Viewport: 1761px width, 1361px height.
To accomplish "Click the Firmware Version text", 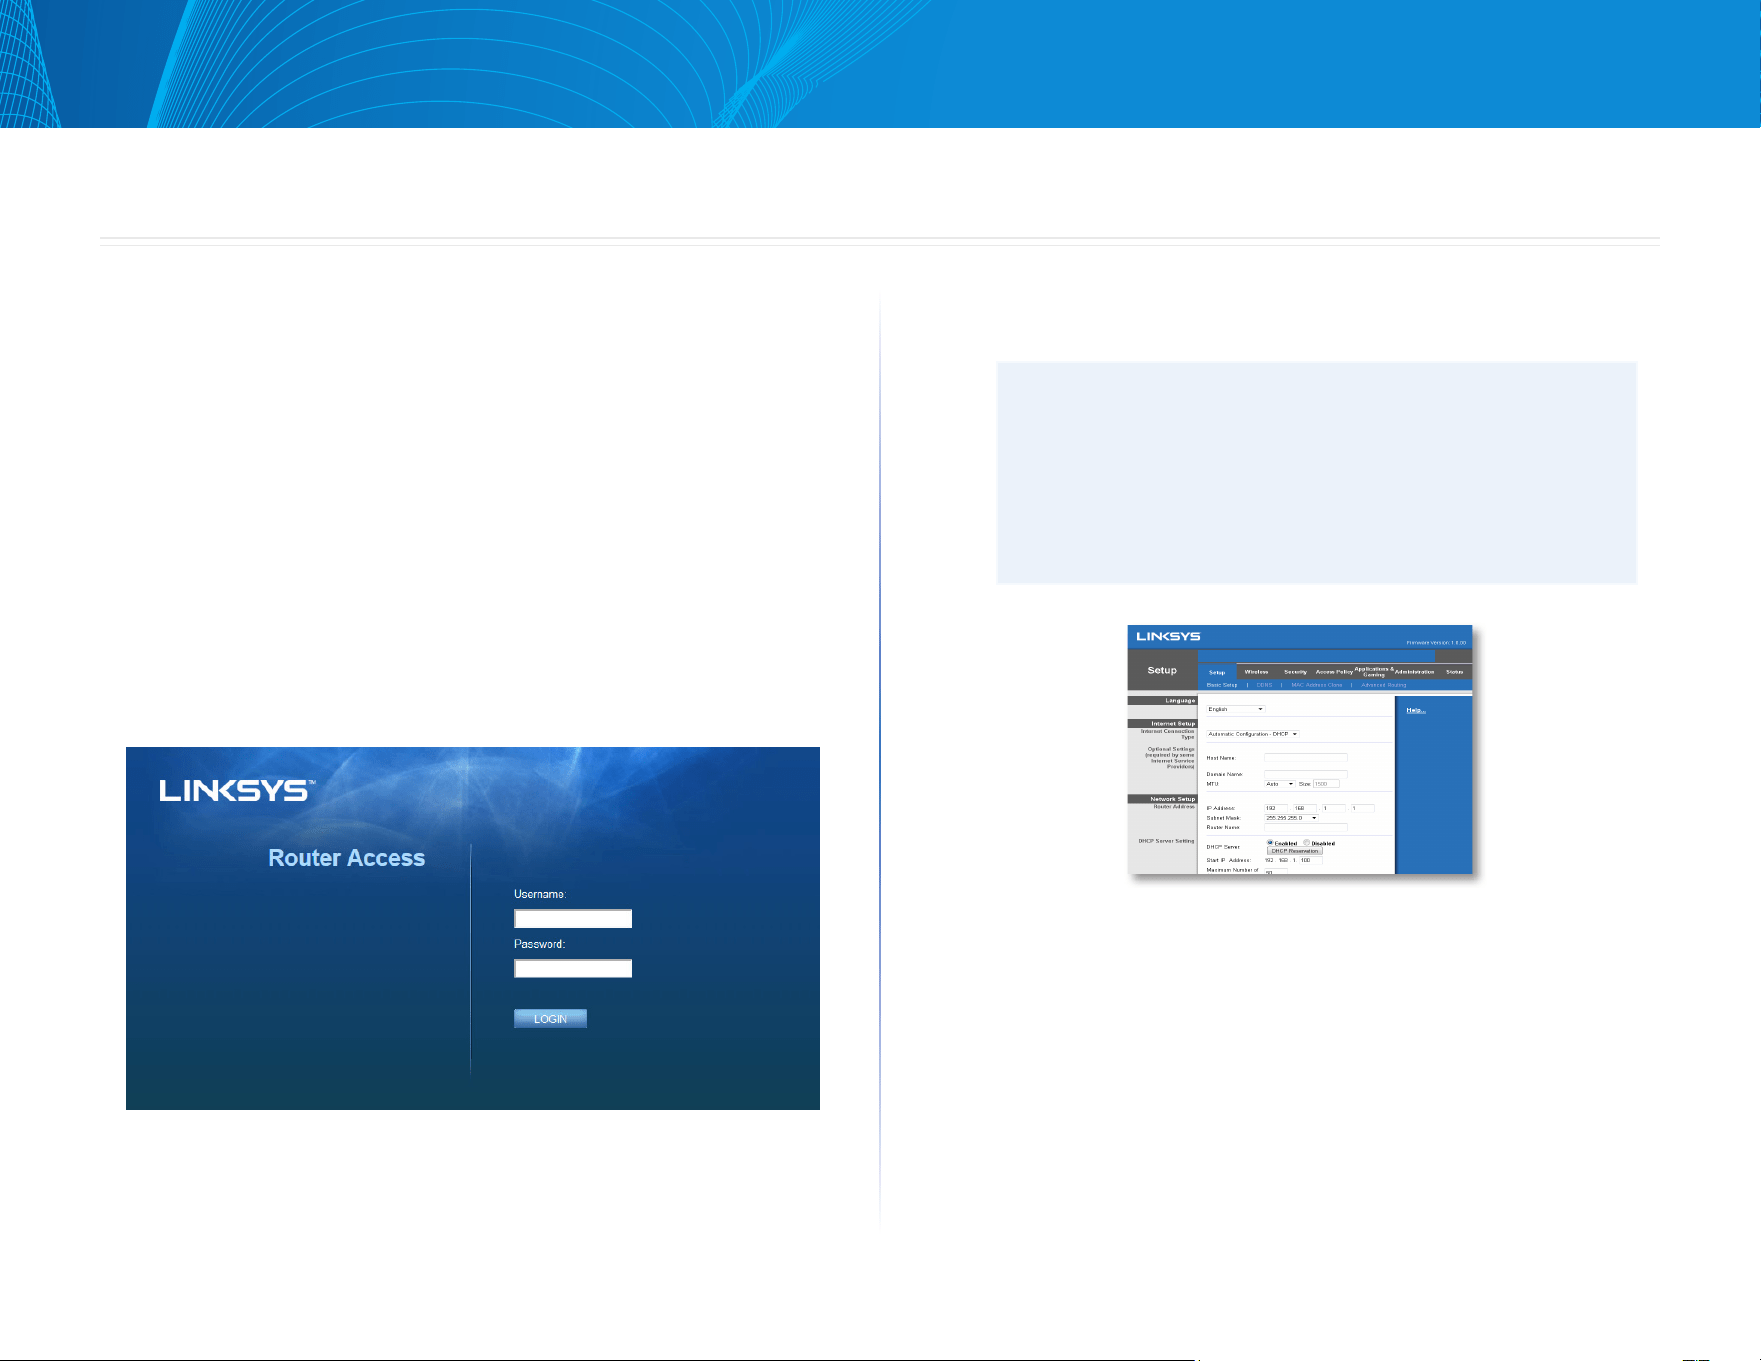I will pyautogui.click(x=1436, y=643).
